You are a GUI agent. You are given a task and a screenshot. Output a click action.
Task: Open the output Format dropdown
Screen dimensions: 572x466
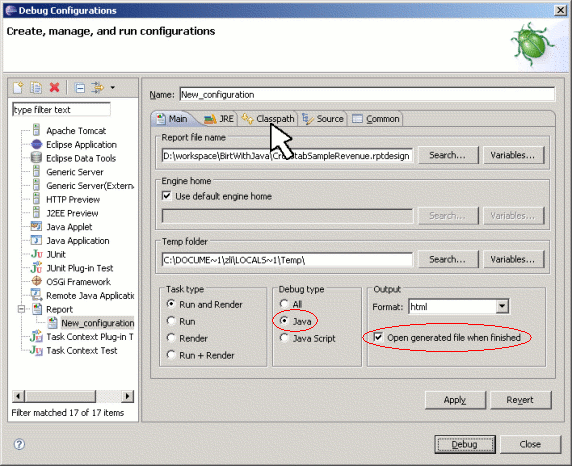click(x=502, y=307)
